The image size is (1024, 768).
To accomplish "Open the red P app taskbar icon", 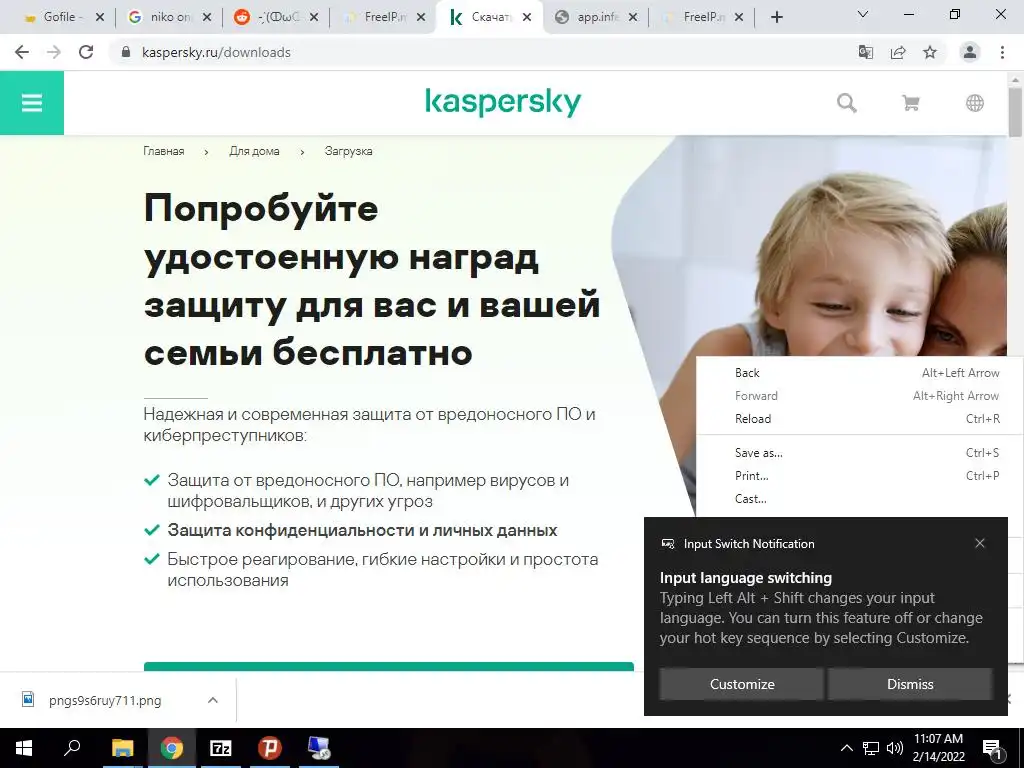I will (269, 748).
